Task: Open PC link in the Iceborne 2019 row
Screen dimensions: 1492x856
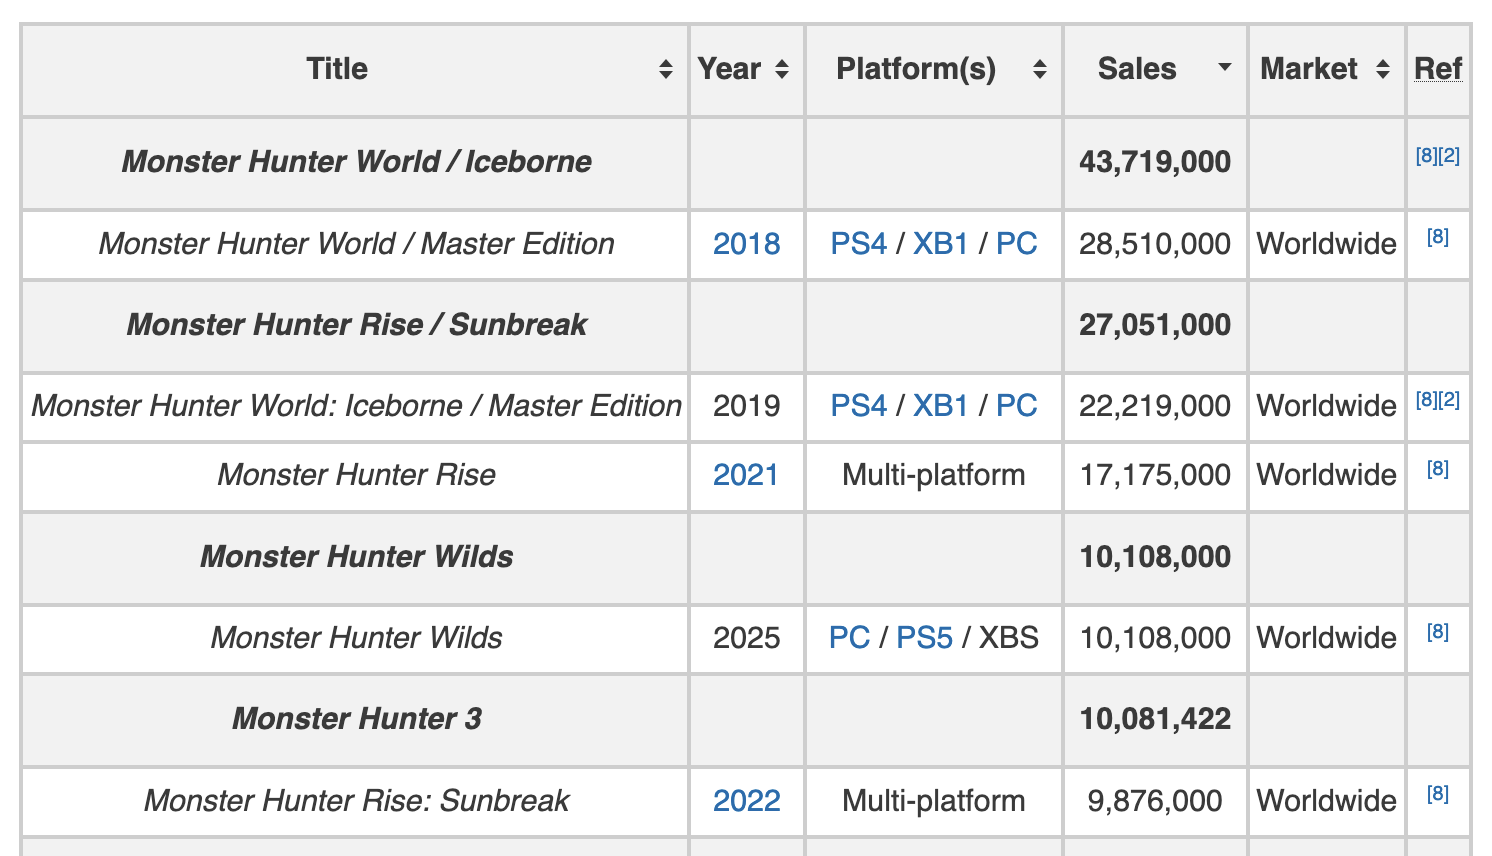Action: point(1017,406)
